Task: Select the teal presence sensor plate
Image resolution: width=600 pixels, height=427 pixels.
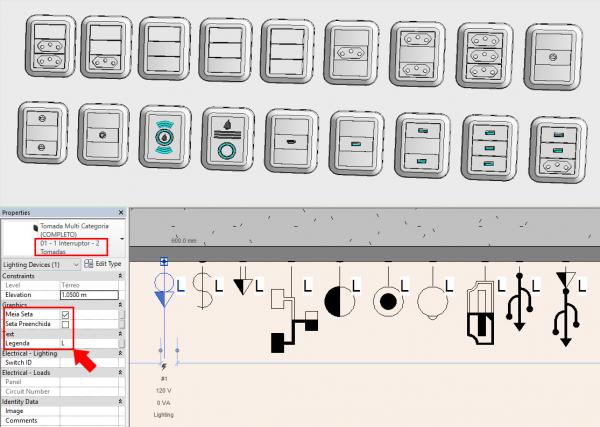Action: (x=165, y=137)
